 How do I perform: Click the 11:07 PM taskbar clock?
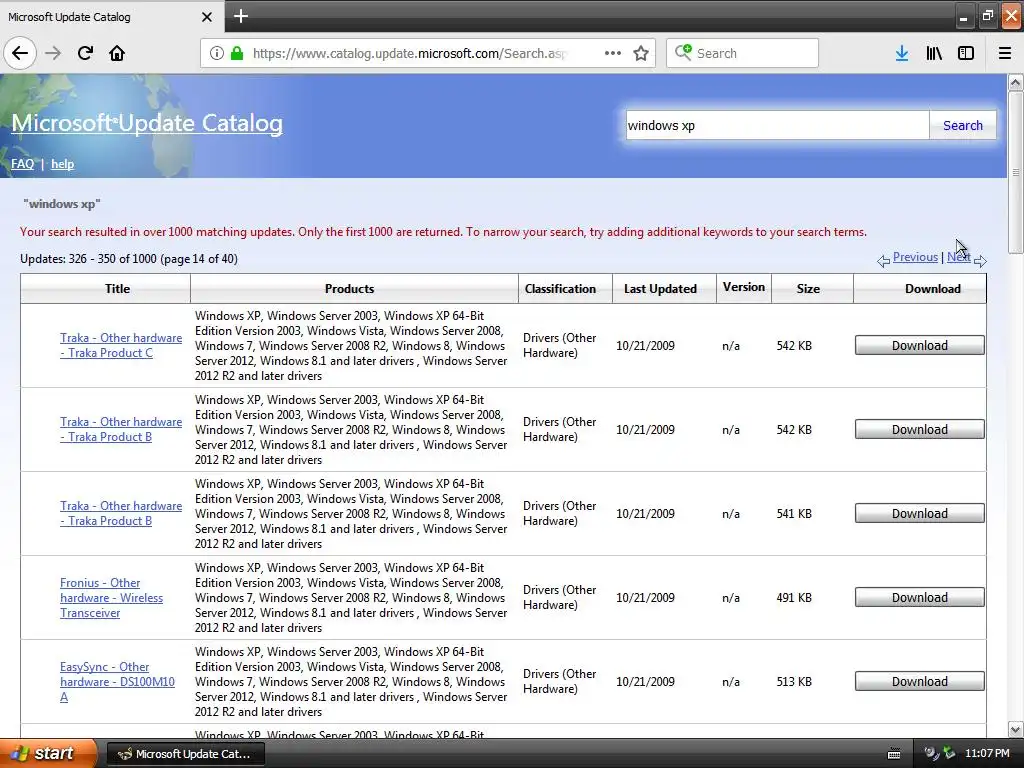987,754
